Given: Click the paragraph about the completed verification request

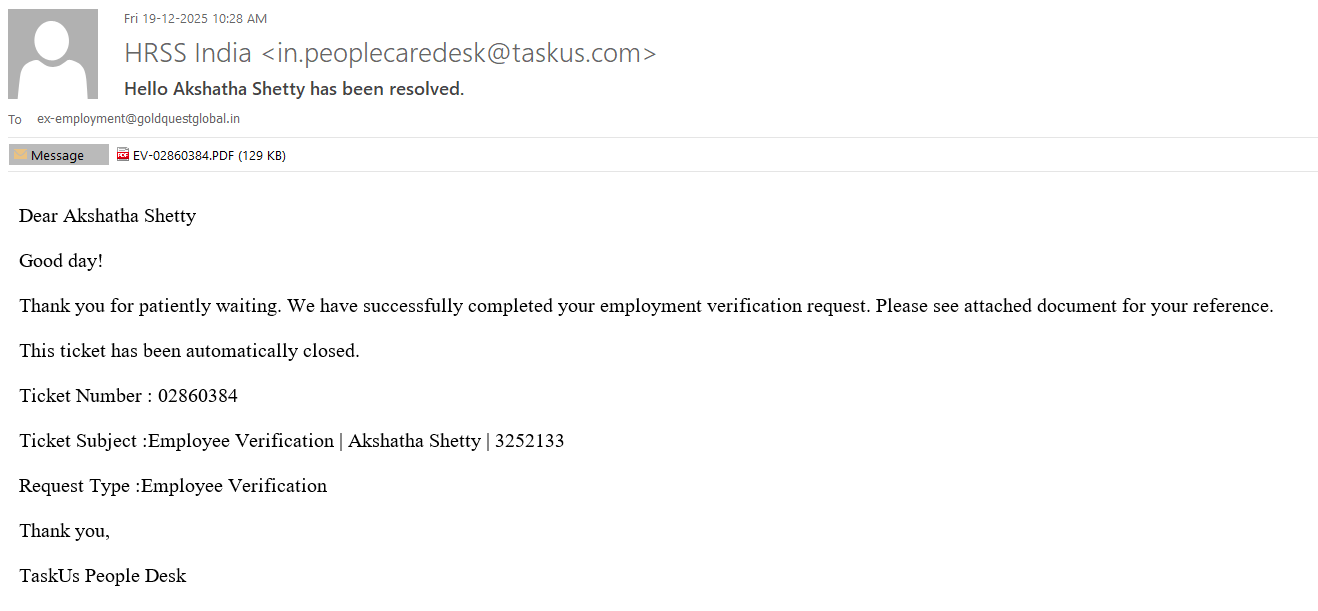Looking at the screenshot, I should (x=646, y=306).
